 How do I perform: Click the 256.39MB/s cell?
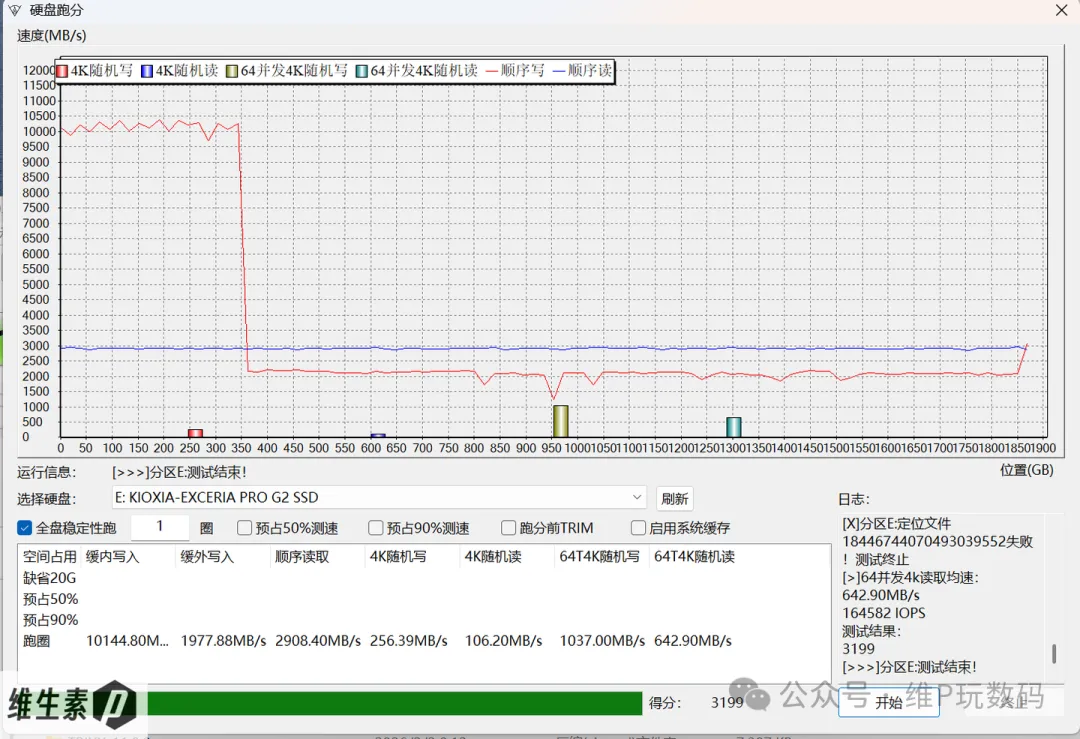coord(408,641)
